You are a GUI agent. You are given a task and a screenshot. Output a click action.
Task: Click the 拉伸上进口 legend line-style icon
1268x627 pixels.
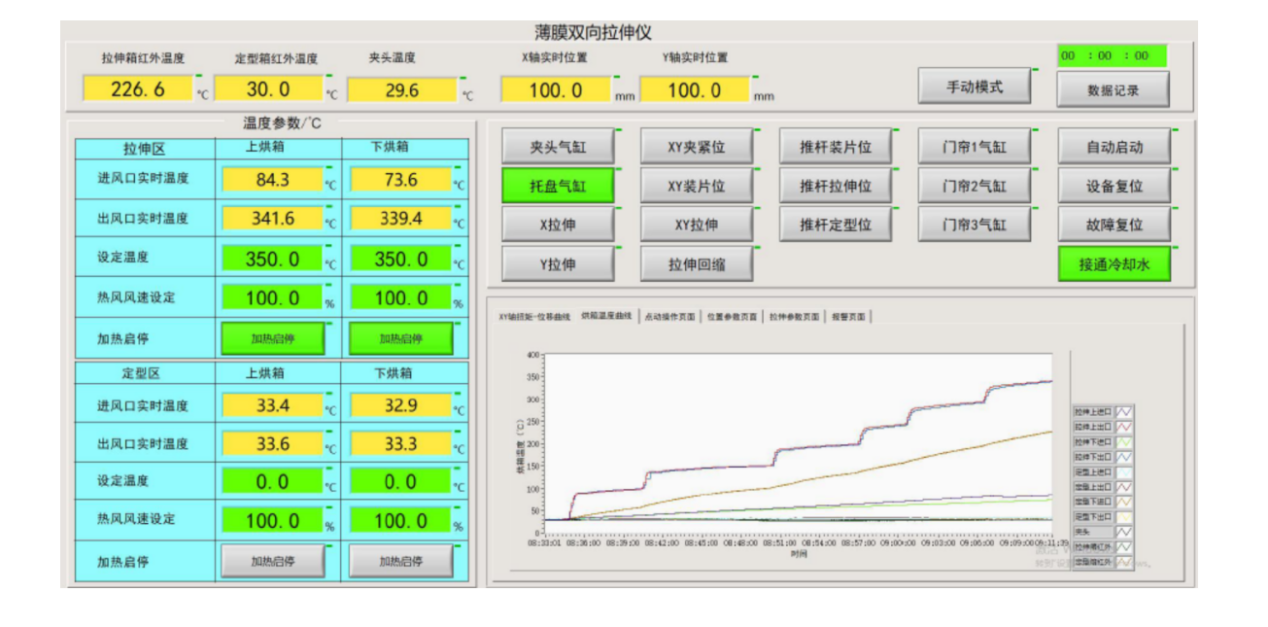point(1124,411)
